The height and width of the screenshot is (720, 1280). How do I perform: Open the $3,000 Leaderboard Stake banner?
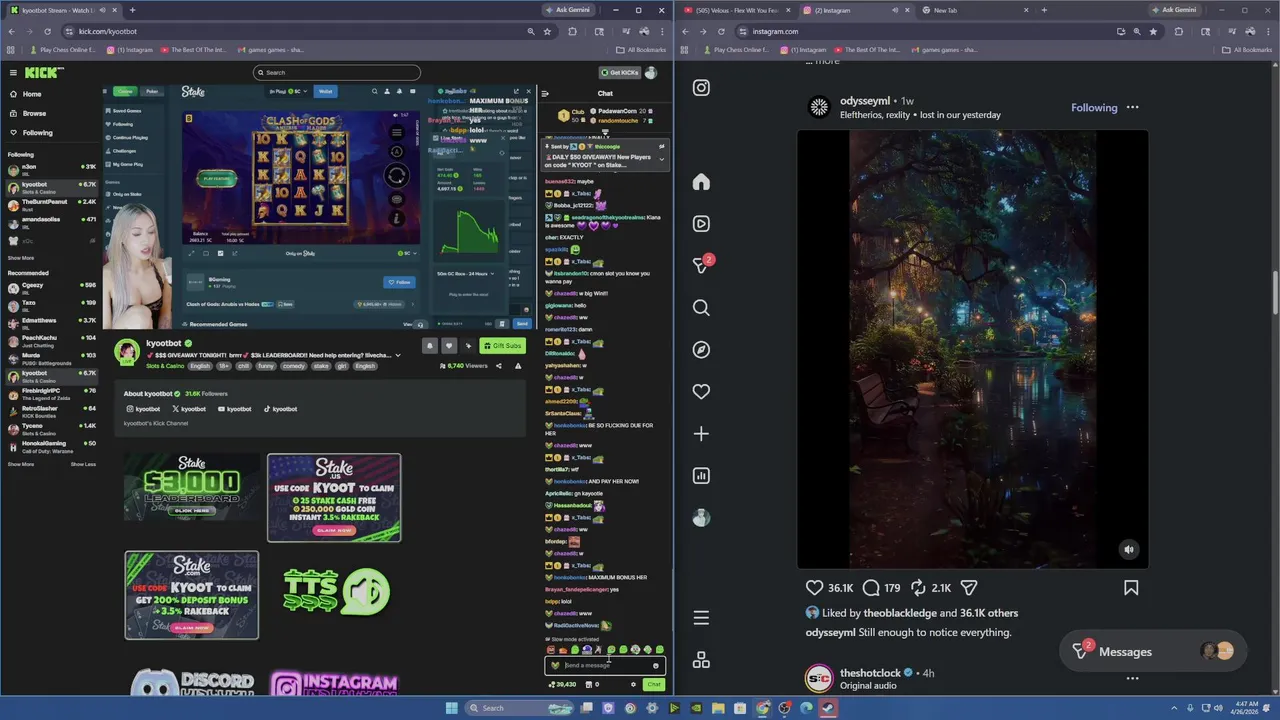(192, 487)
